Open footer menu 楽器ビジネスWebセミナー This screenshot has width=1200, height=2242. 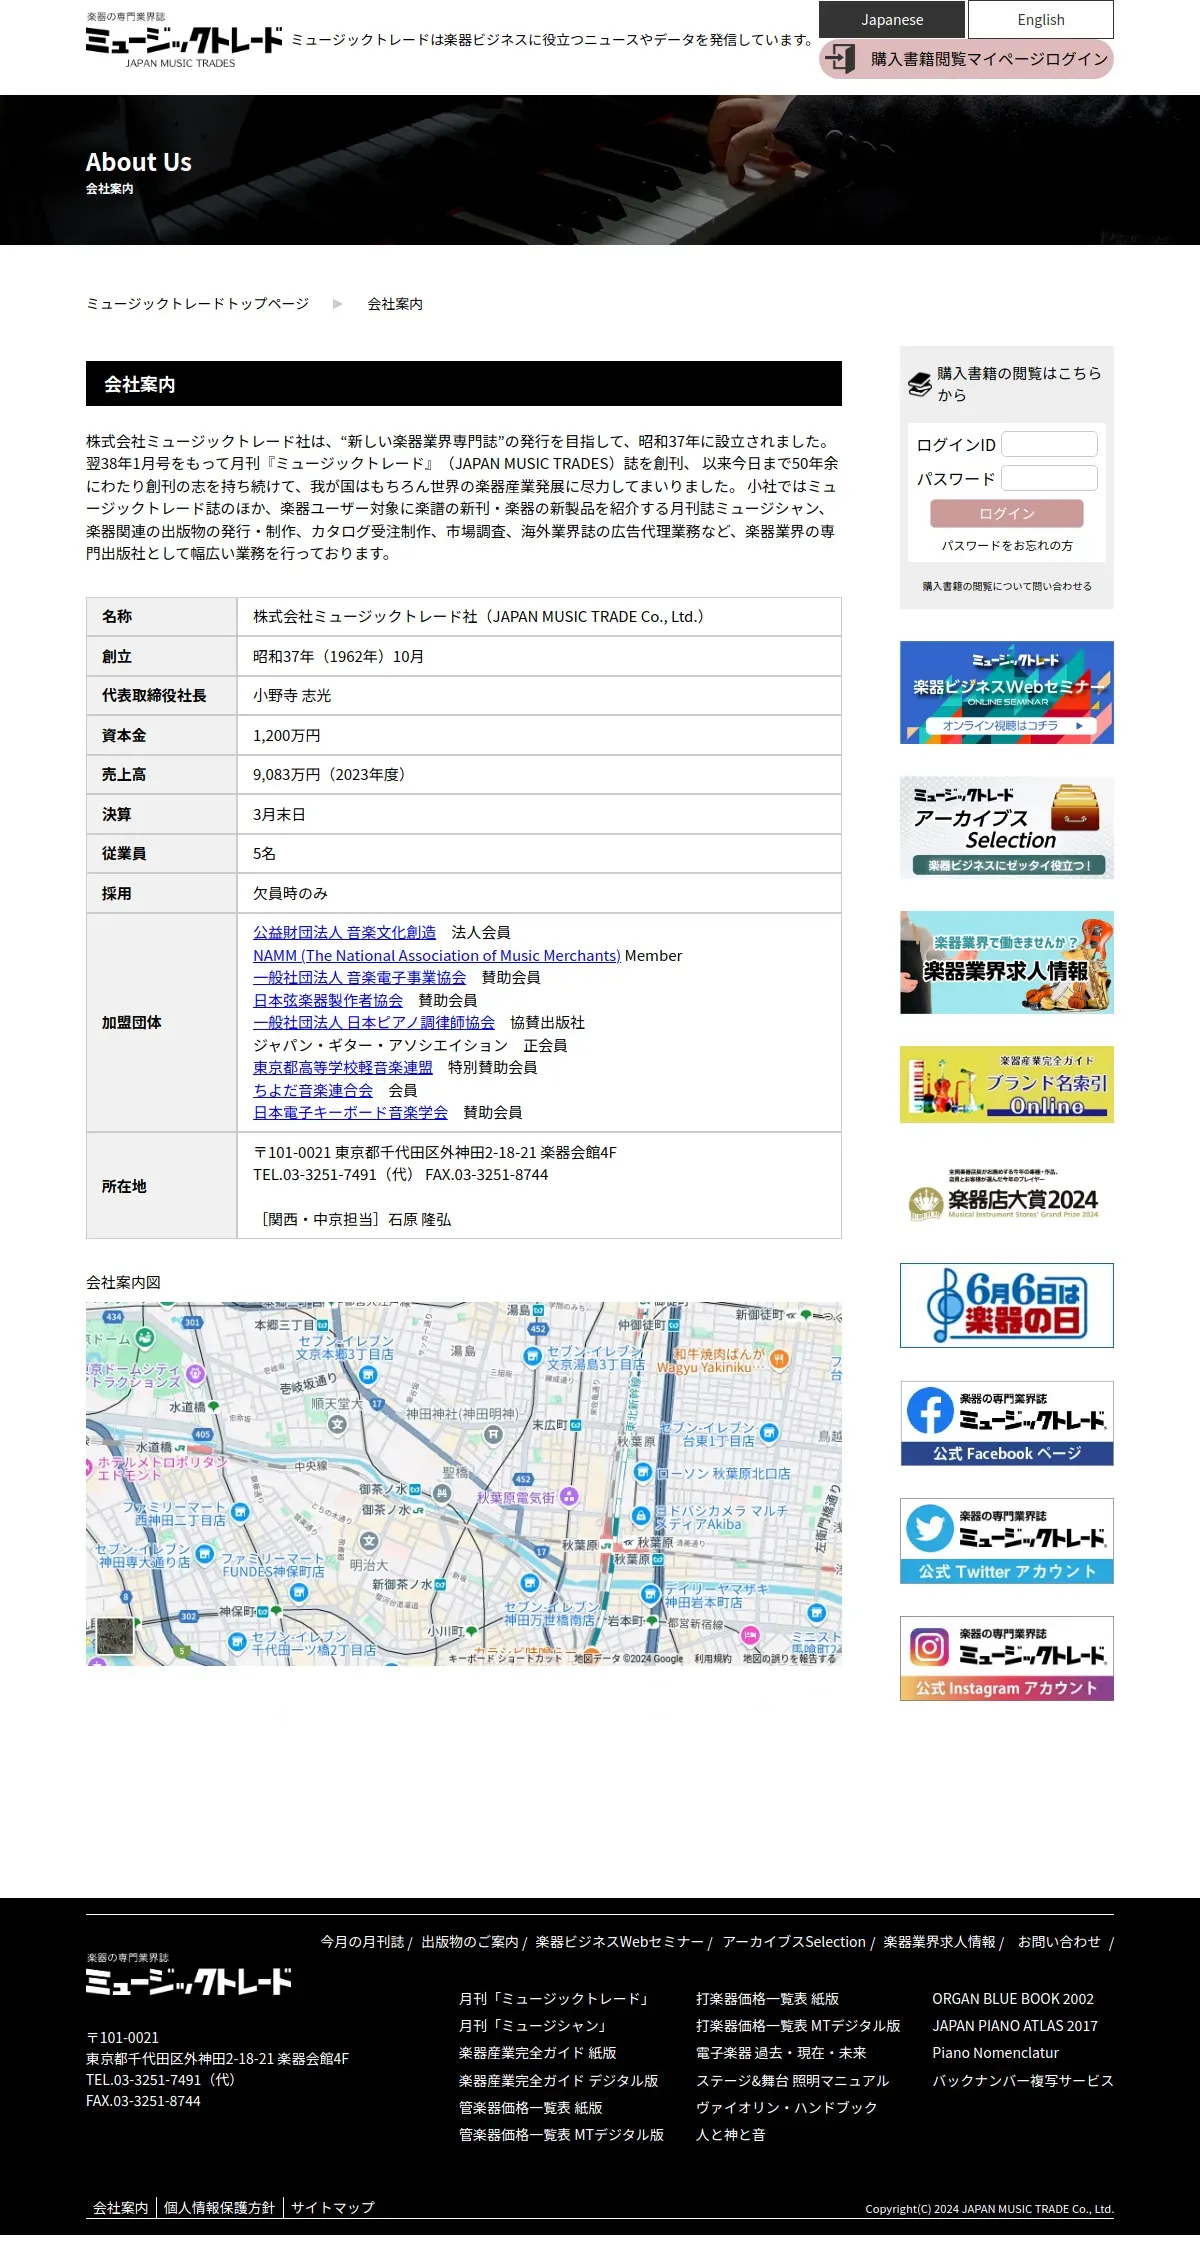click(619, 1942)
